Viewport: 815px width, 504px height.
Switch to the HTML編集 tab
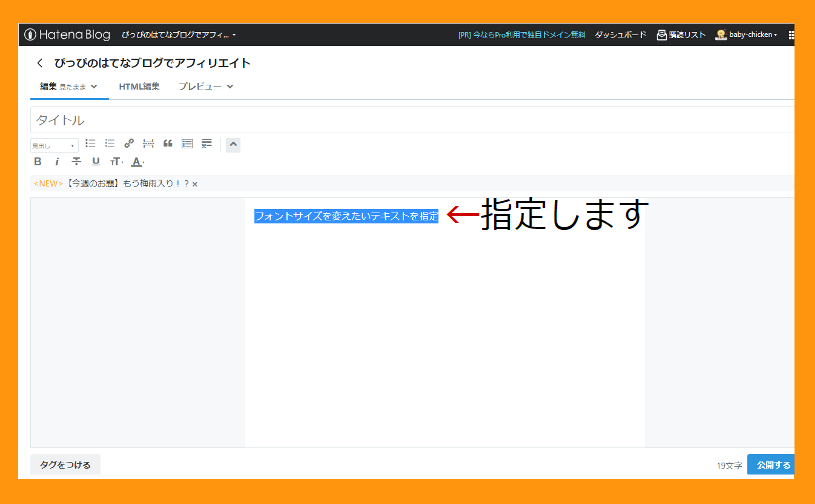click(x=139, y=87)
